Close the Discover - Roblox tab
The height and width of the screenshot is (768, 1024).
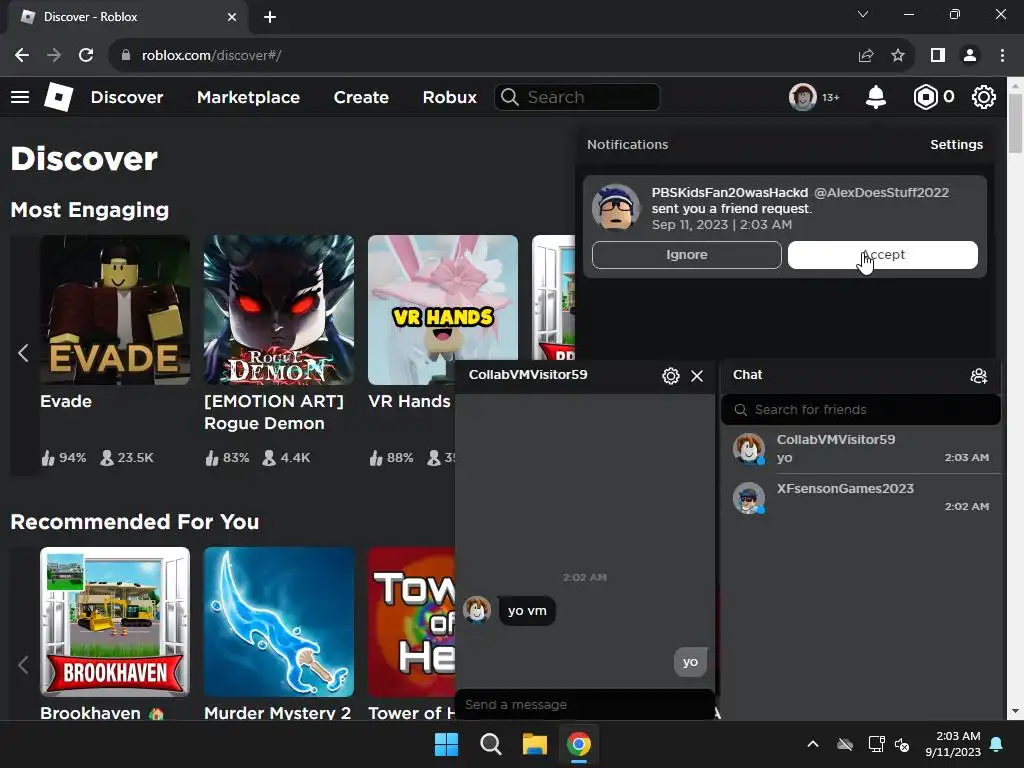[x=232, y=17]
